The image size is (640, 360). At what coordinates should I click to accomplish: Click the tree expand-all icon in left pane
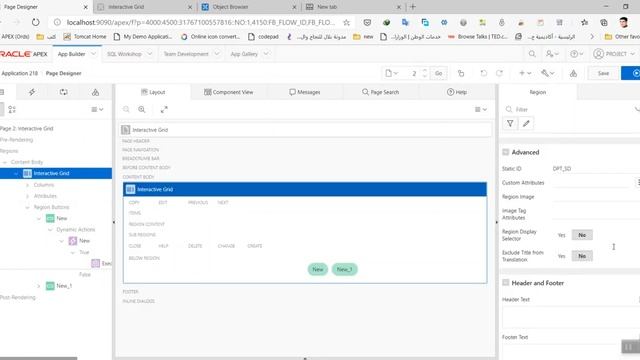click(x=12, y=109)
